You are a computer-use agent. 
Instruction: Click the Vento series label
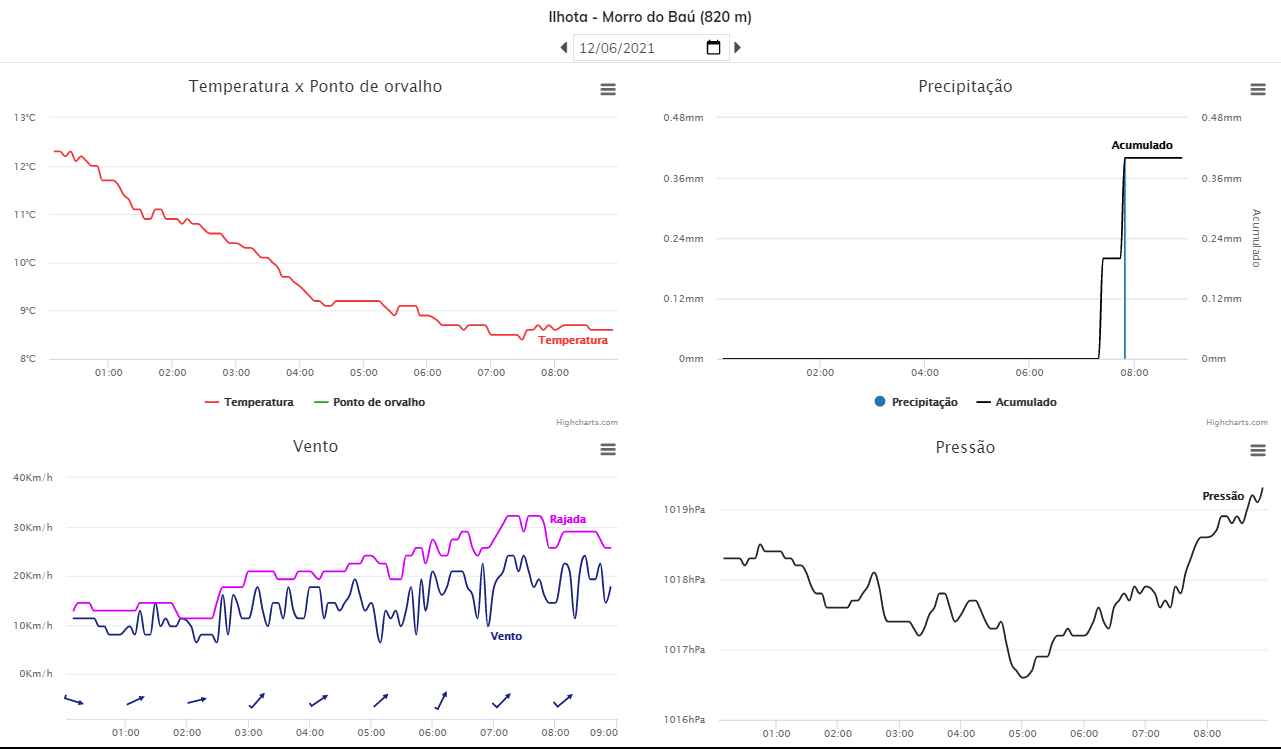(506, 636)
